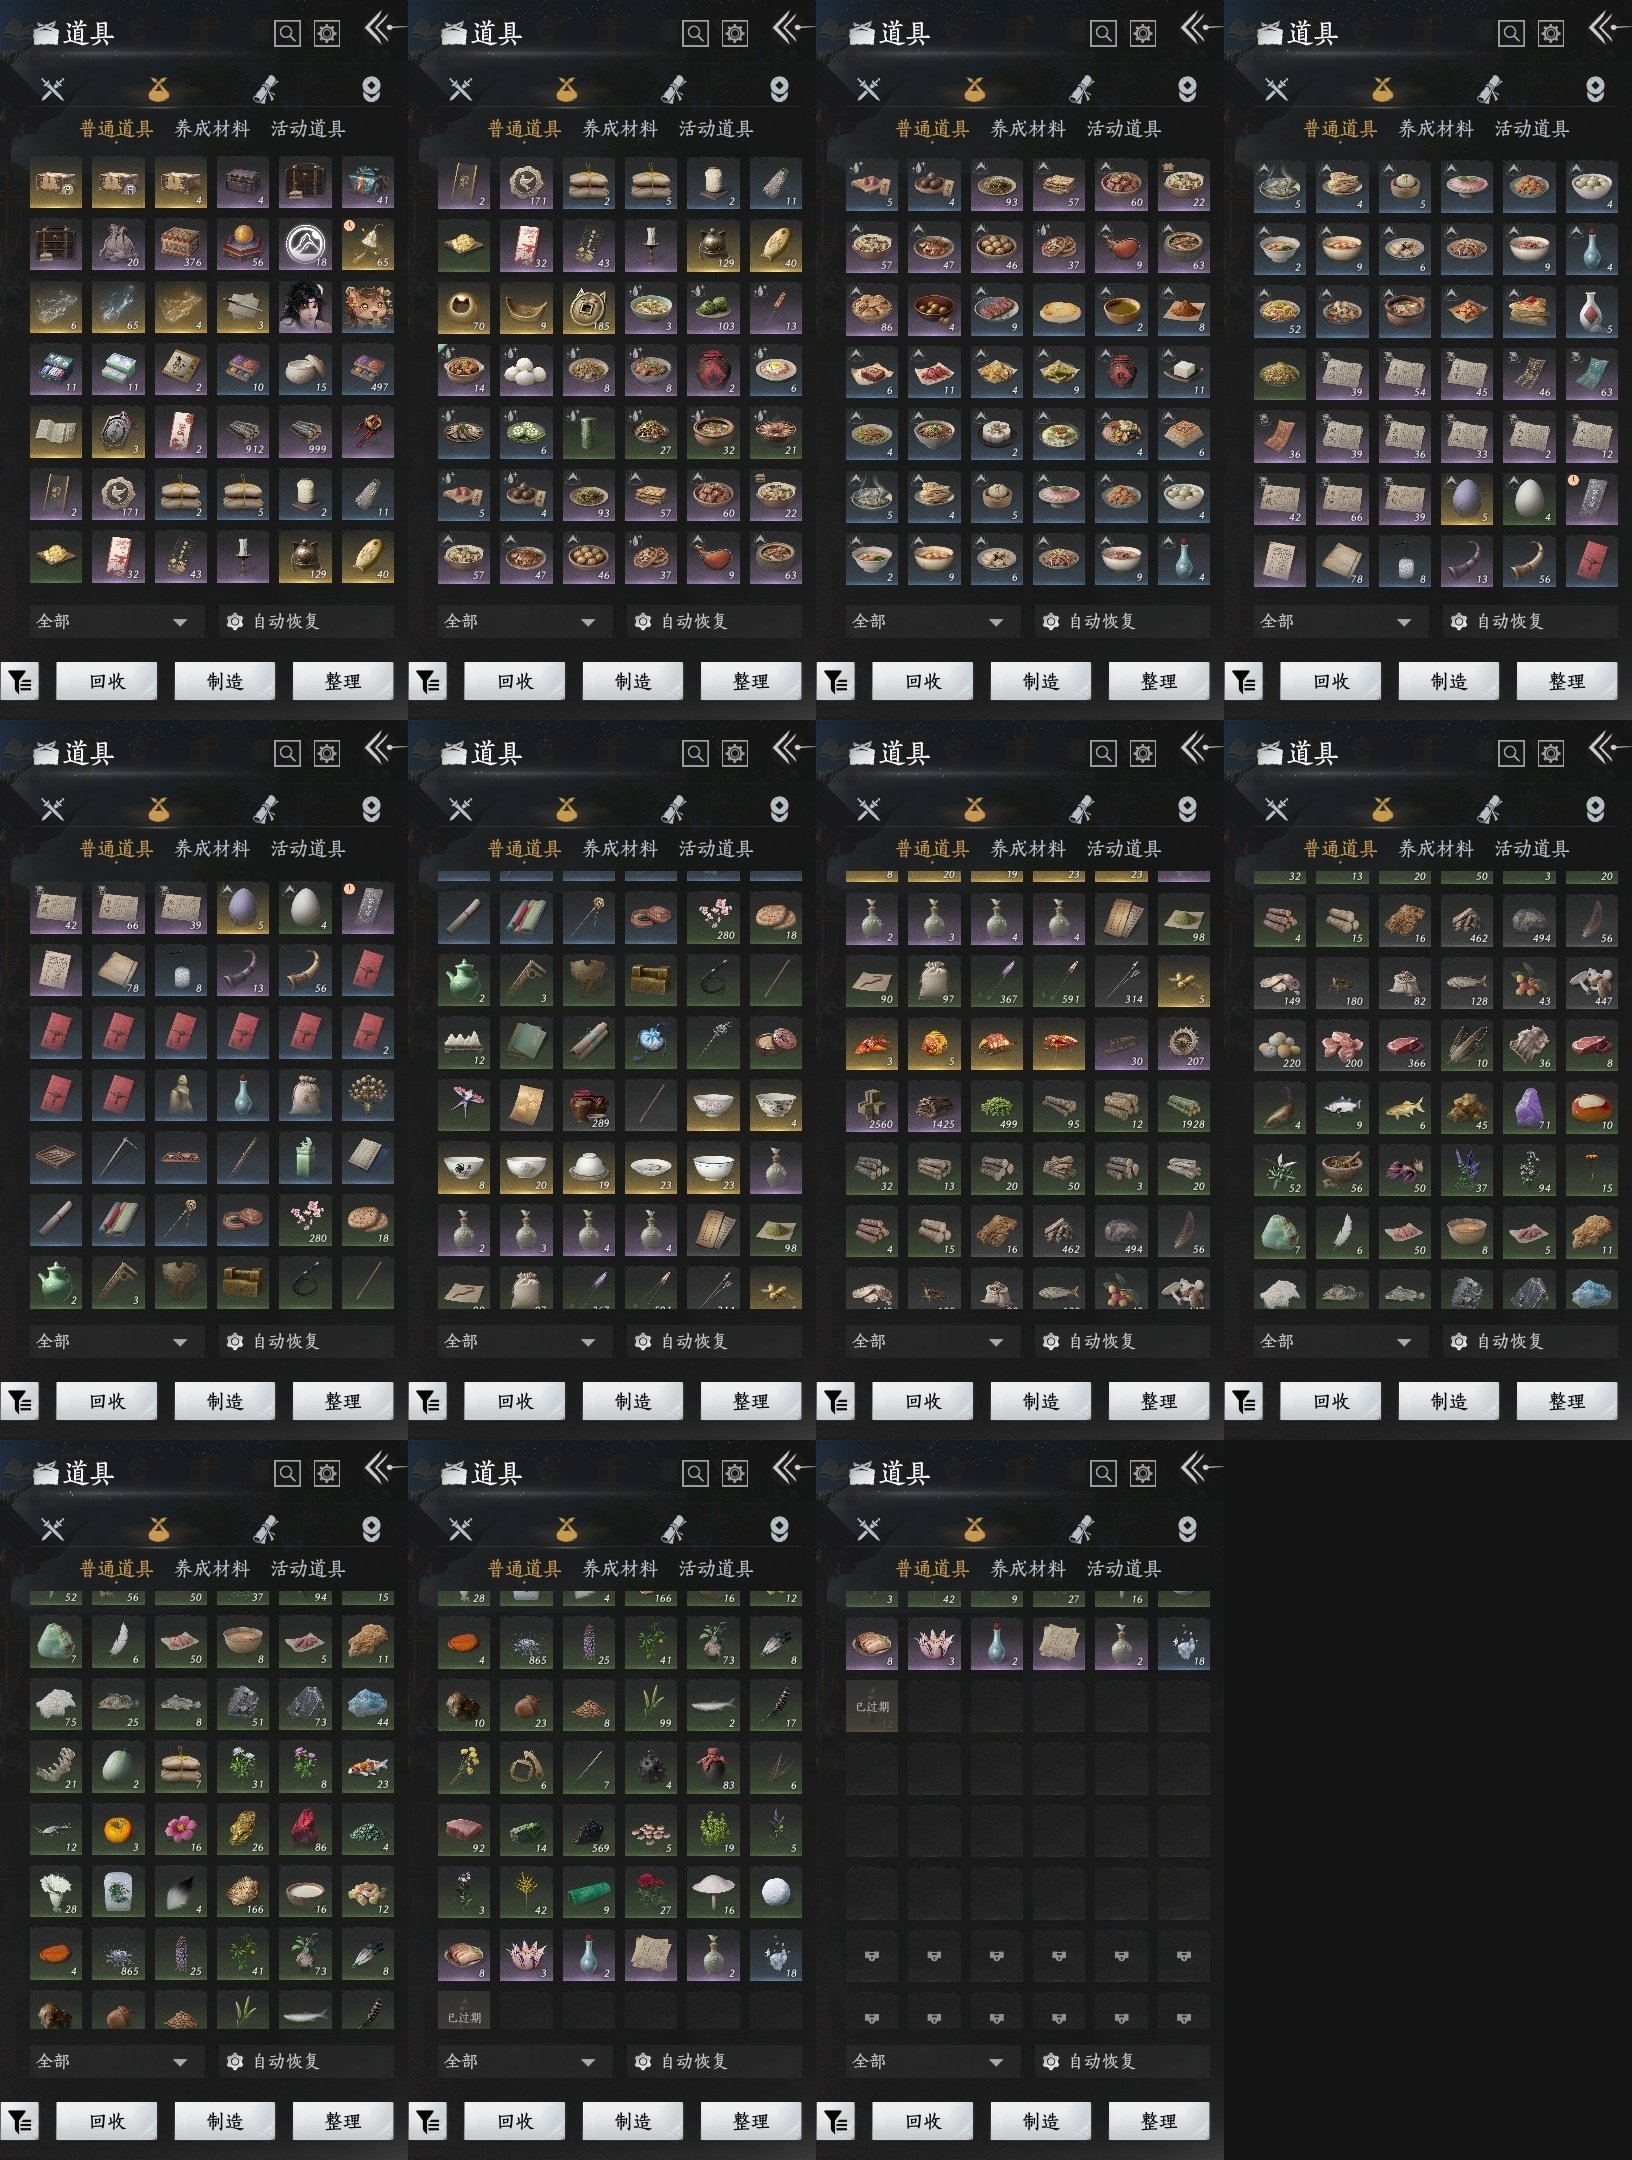Select the wood block item with count 2560
This screenshot has height=2160, width=1632.
[872, 1107]
